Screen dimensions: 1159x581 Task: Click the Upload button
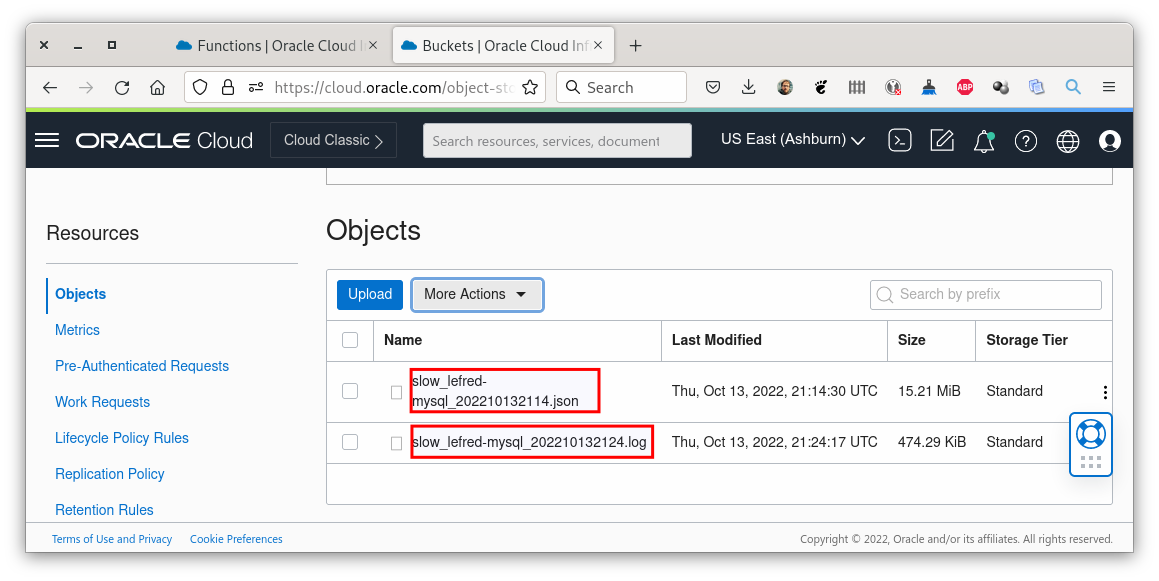click(x=369, y=294)
